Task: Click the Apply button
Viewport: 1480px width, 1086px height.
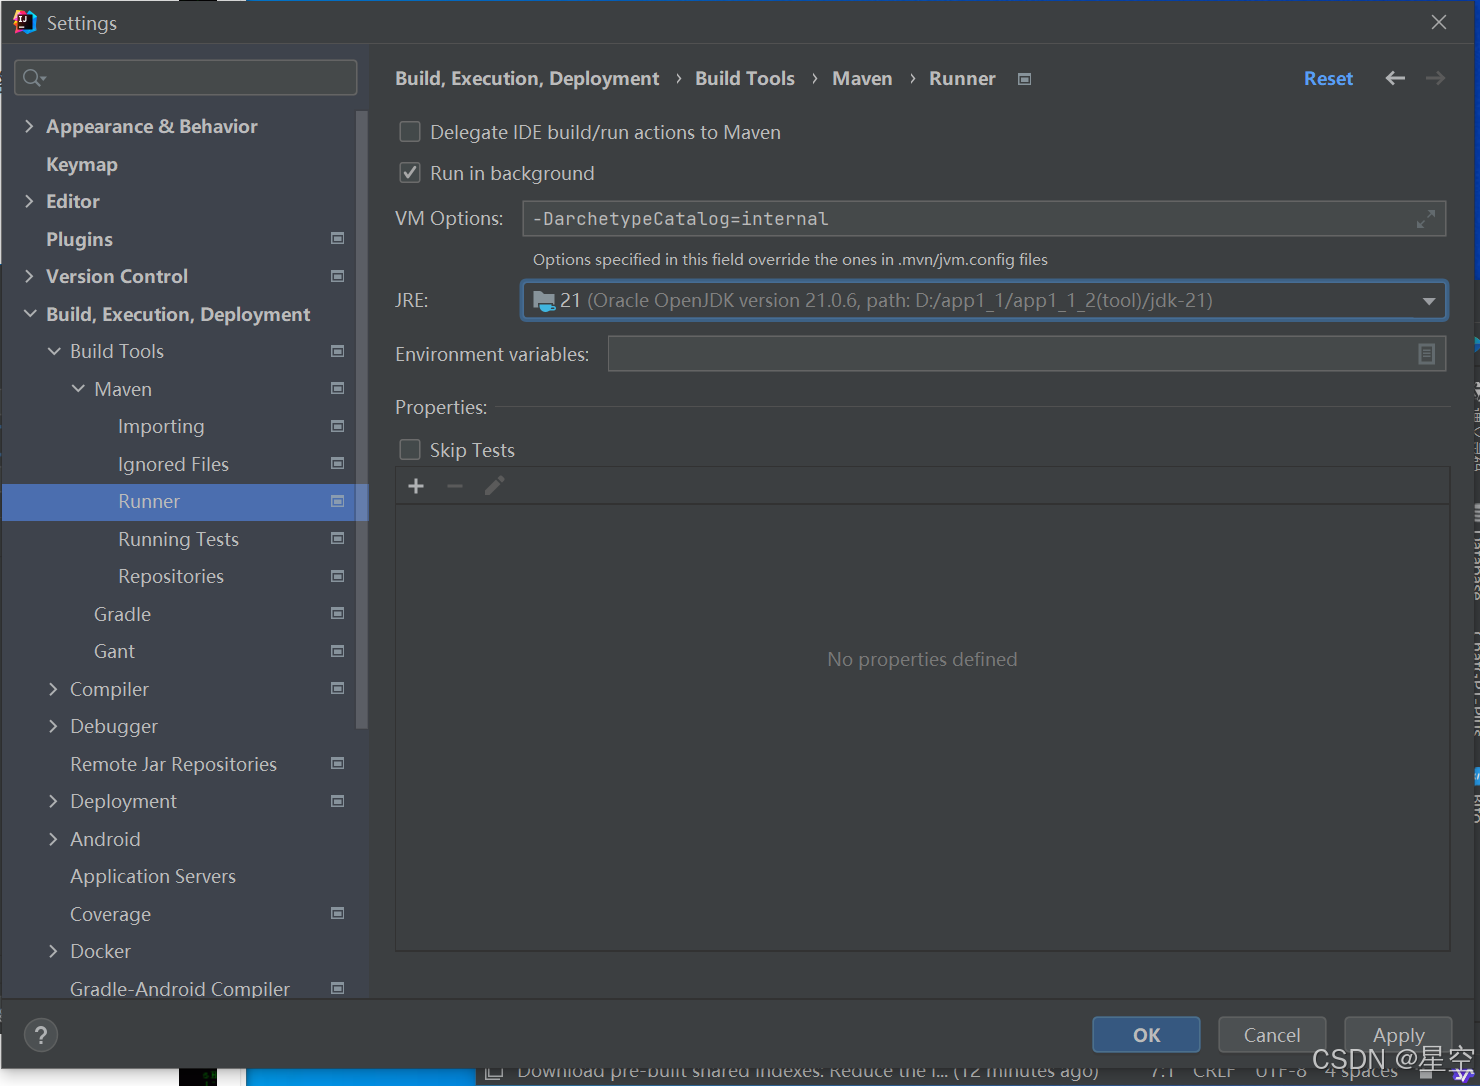Action: (1398, 1035)
